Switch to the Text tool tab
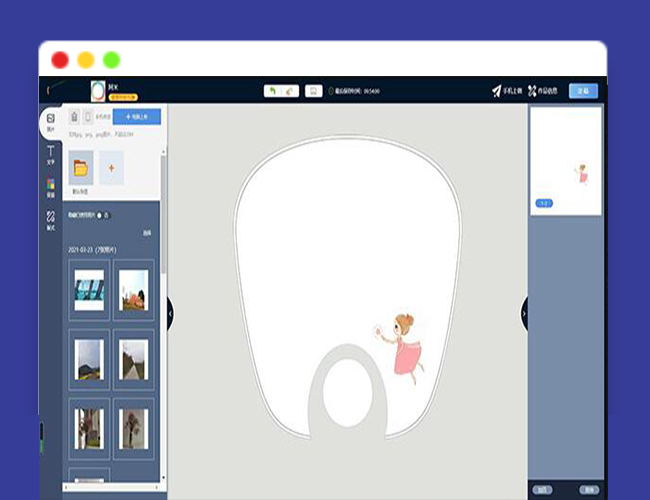 (x=50, y=154)
